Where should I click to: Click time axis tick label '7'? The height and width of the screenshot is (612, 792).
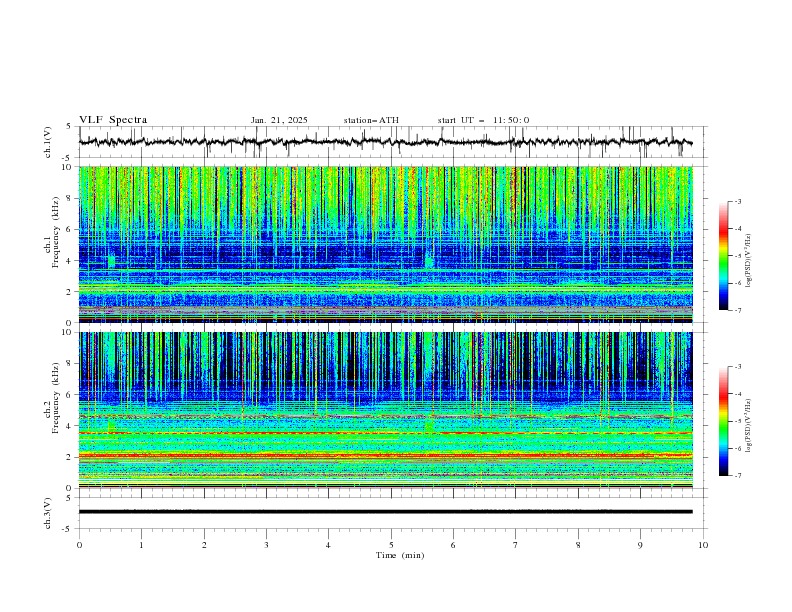click(516, 545)
